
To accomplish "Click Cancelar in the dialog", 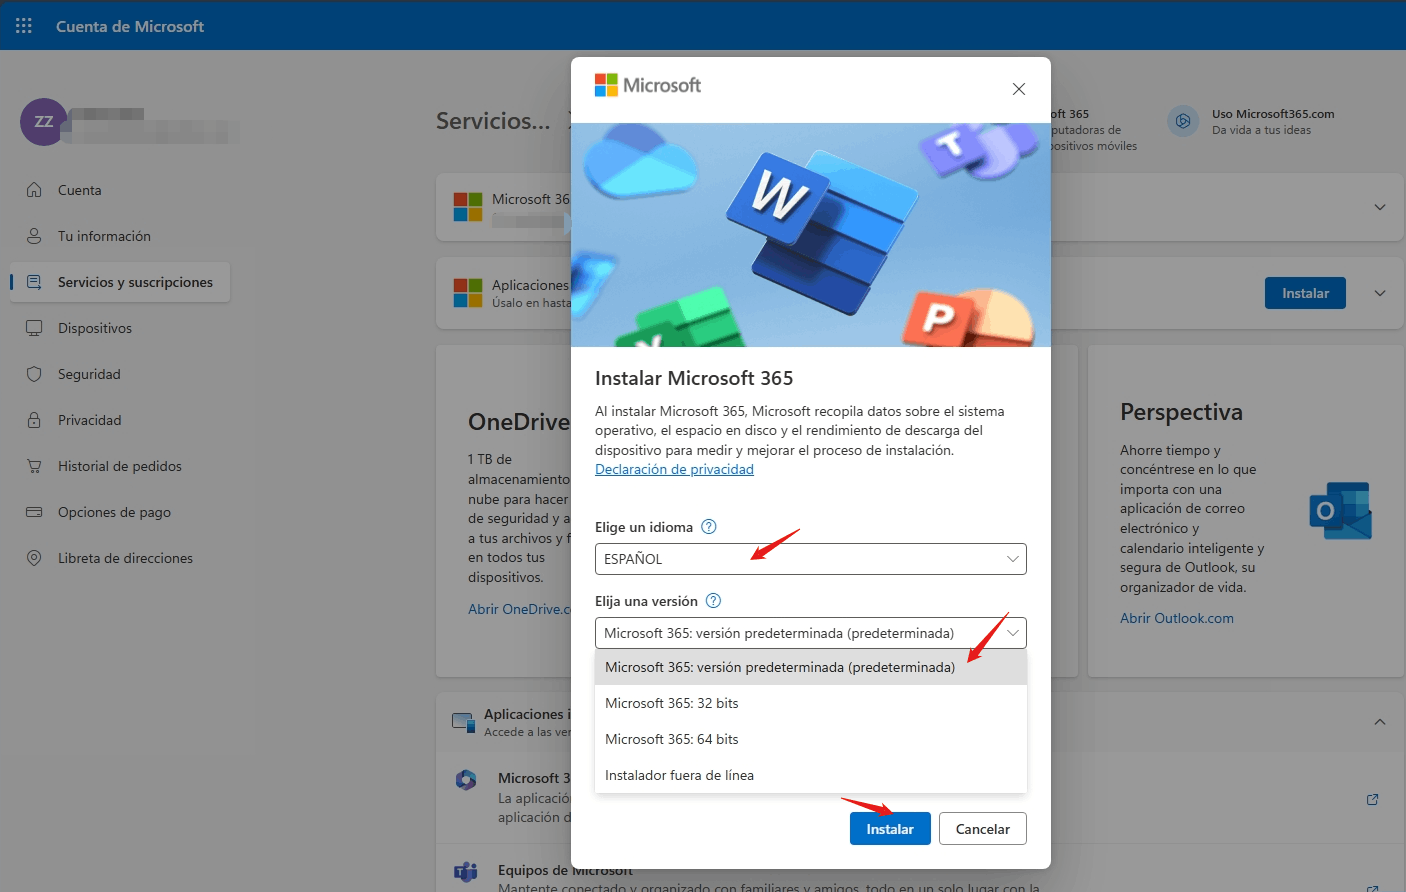I will pyautogui.click(x=983, y=829).
